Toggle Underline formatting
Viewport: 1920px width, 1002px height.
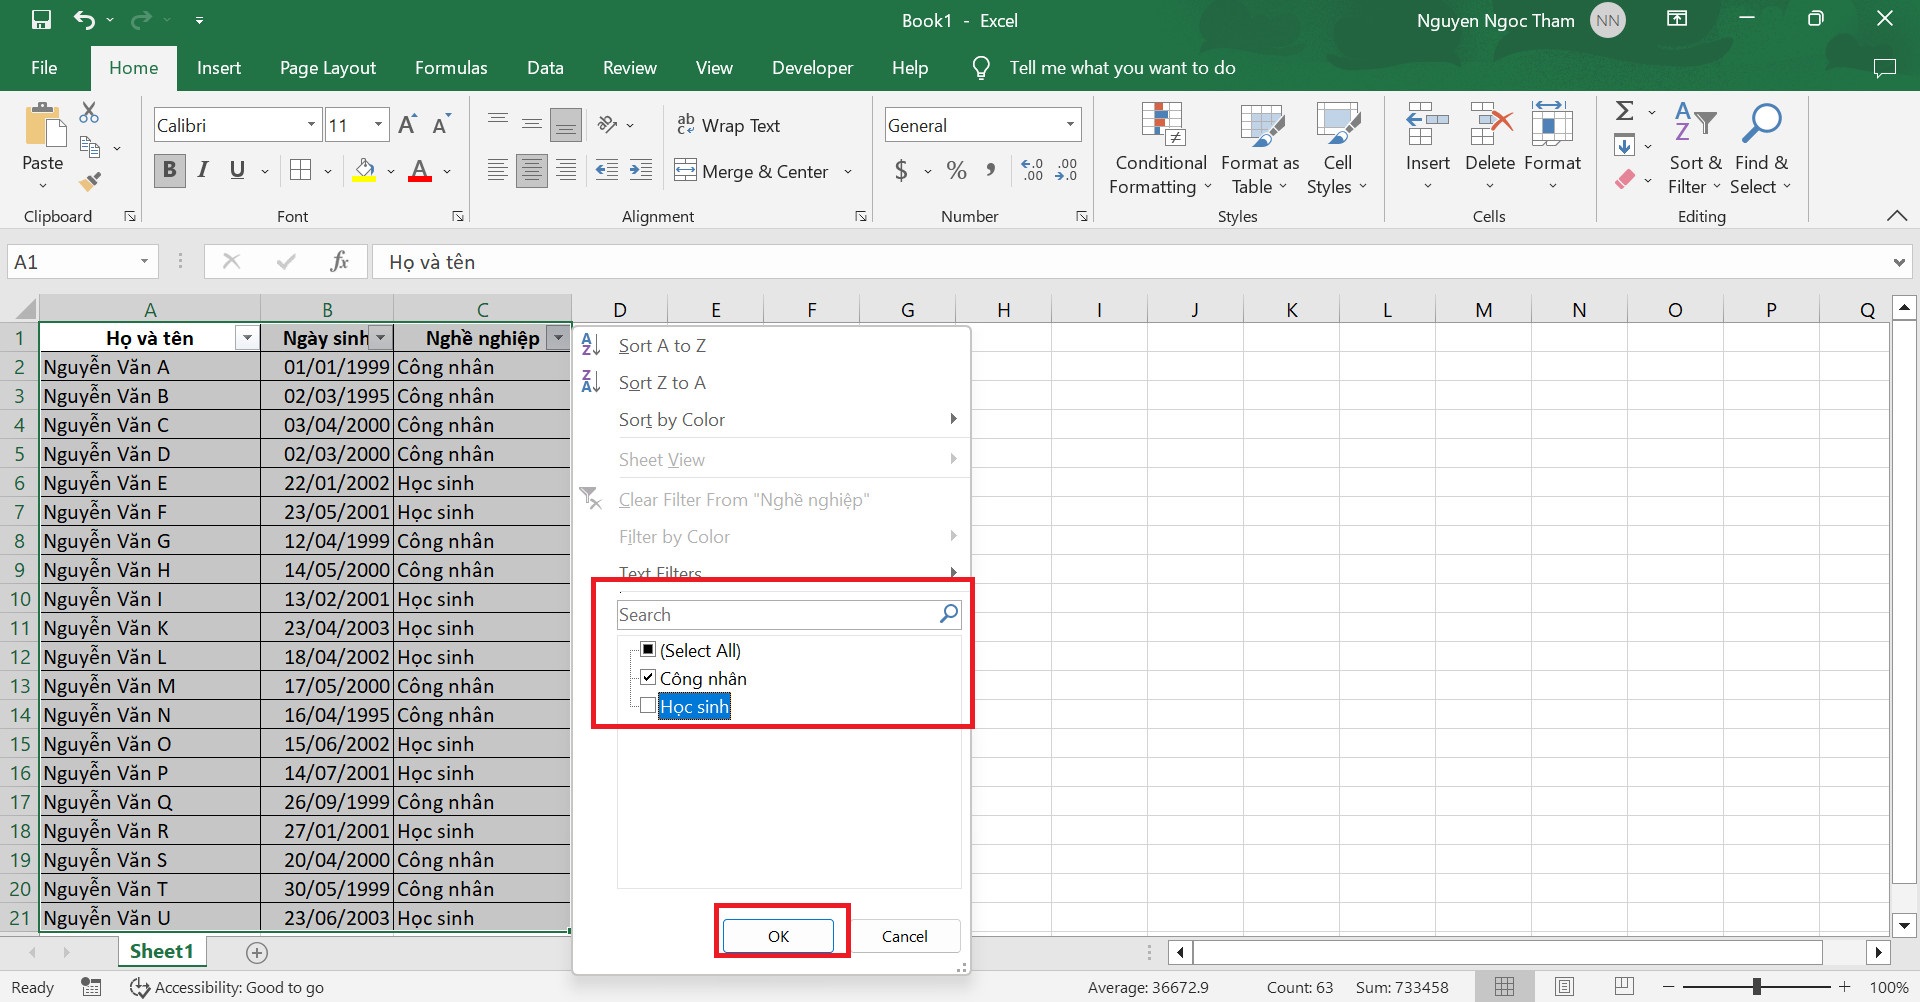pos(237,170)
